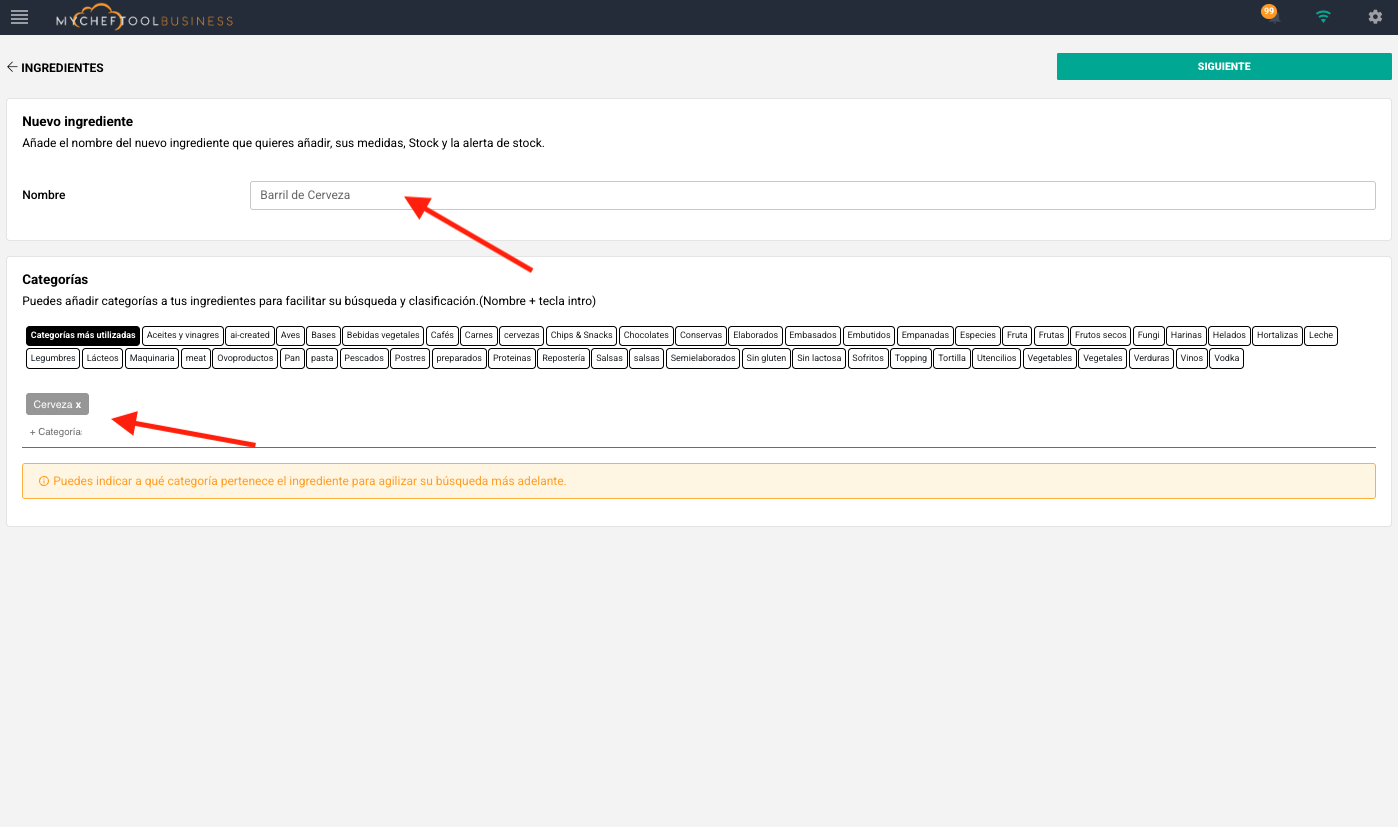The image size is (1398, 827).
Task: Toggle the Bebidas vegetales category chip
Action: pyautogui.click(x=383, y=336)
